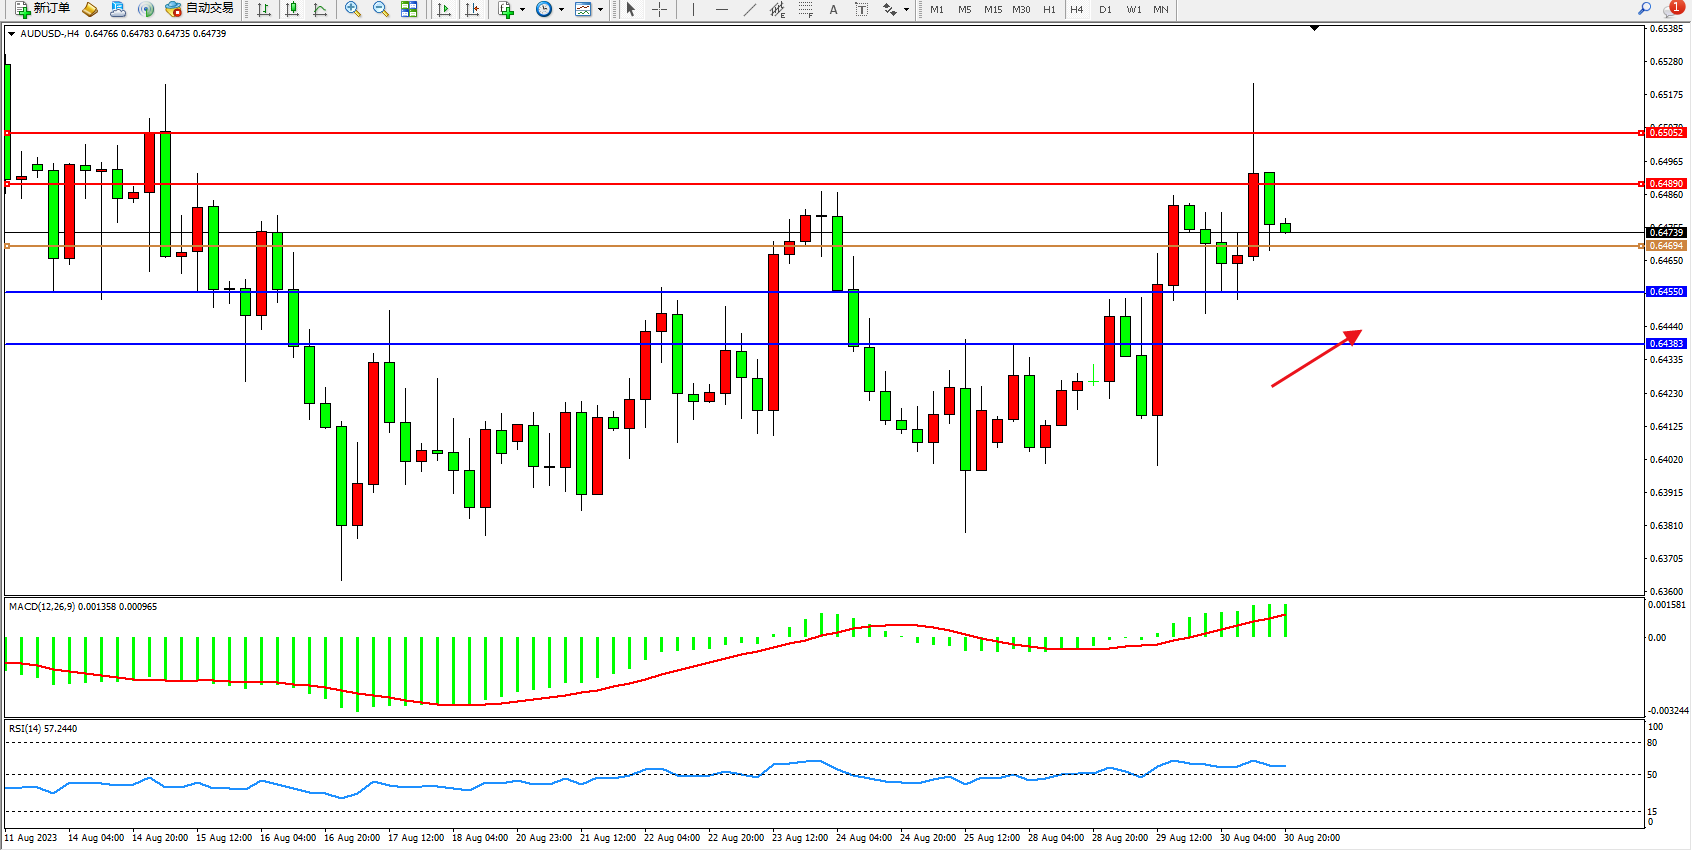Switch to the D1 timeframe
Image resolution: width=1692 pixels, height=851 pixels.
click(1105, 9)
